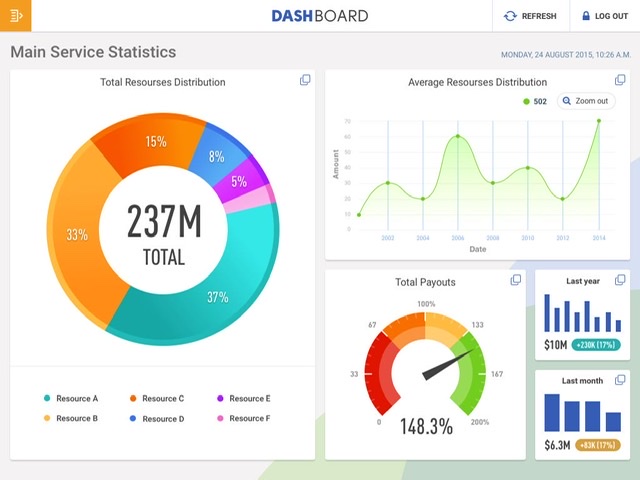The image size is (640, 480).
Task: Expand the Last year panel
Action: [x=621, y=280]
